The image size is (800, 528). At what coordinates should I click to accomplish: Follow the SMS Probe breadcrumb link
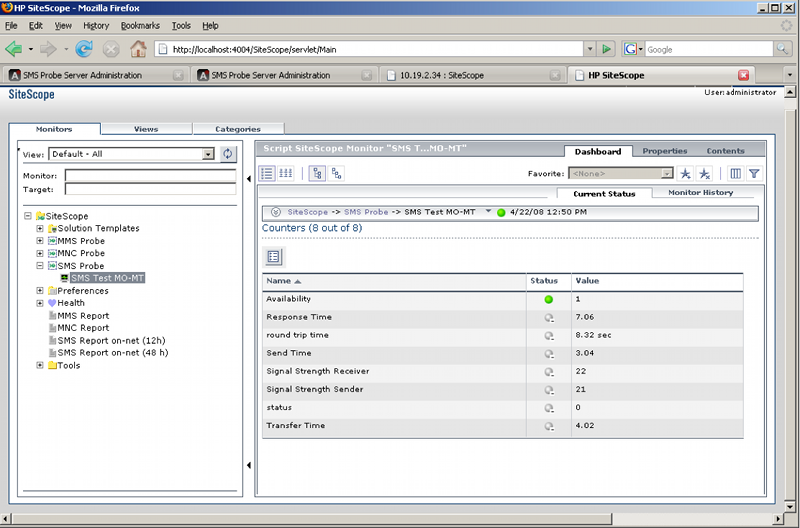click(x=366, y=212)
